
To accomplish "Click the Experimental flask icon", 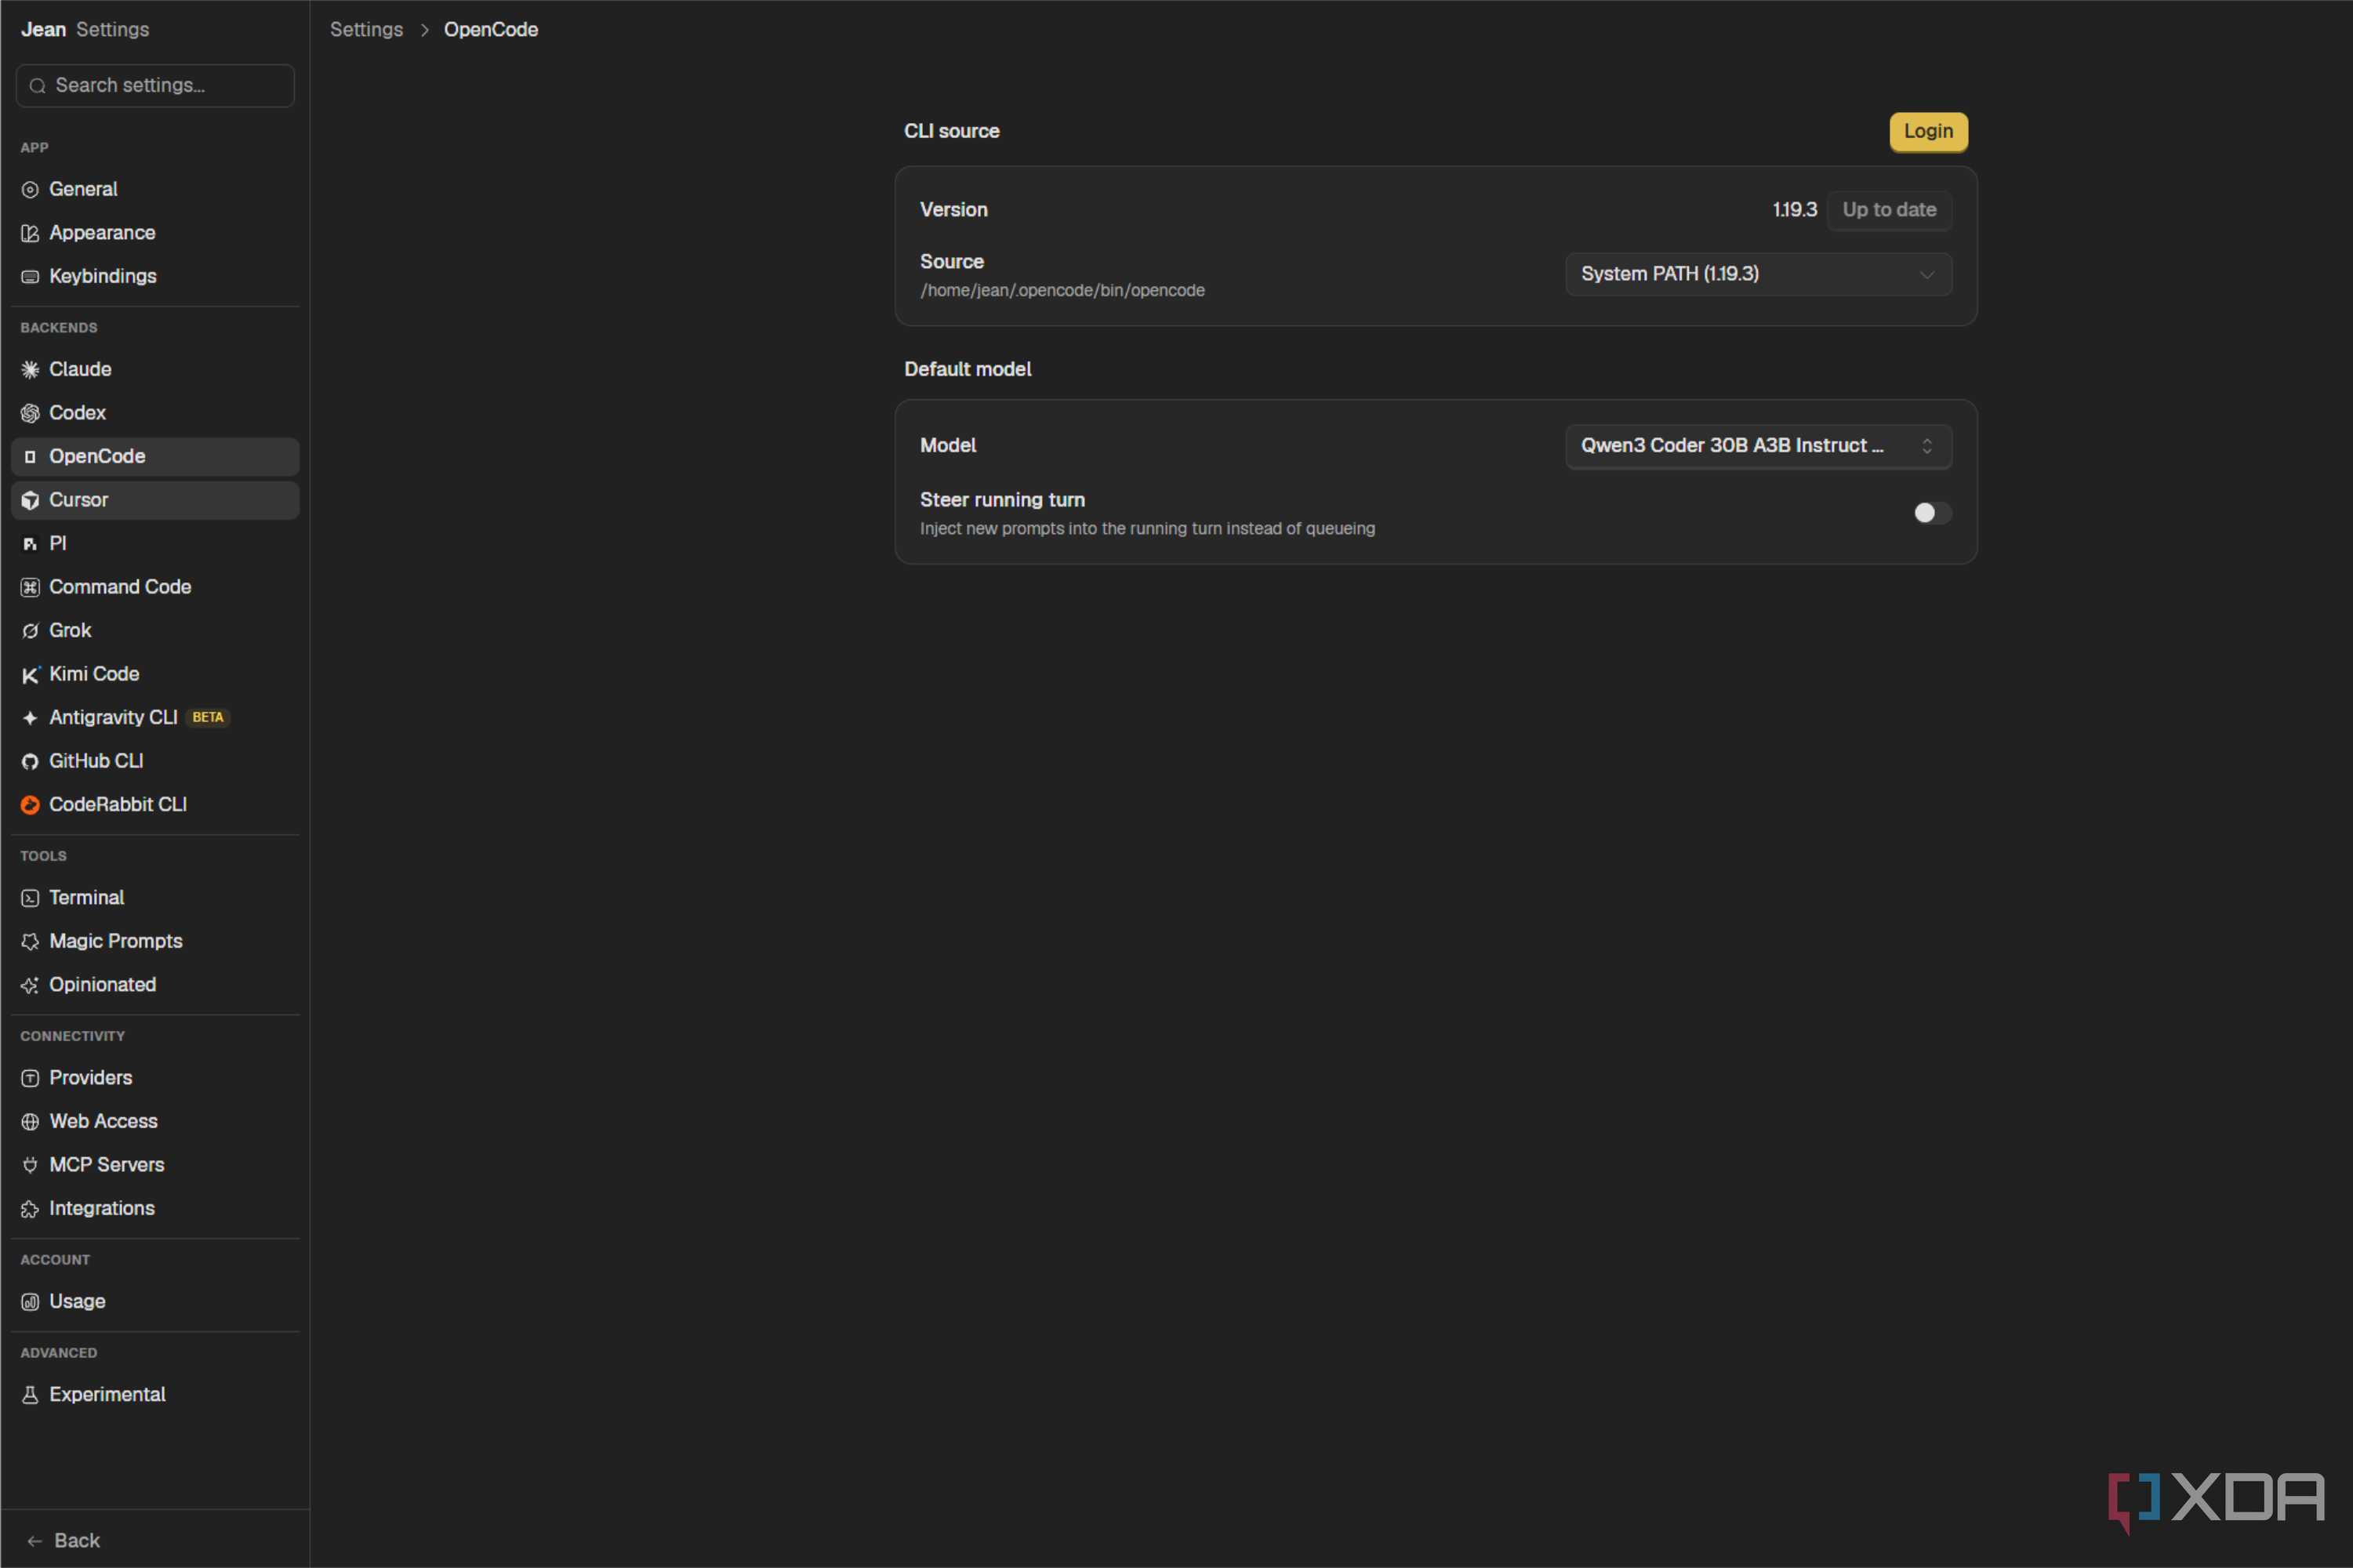I will (x=30, y=1395).
